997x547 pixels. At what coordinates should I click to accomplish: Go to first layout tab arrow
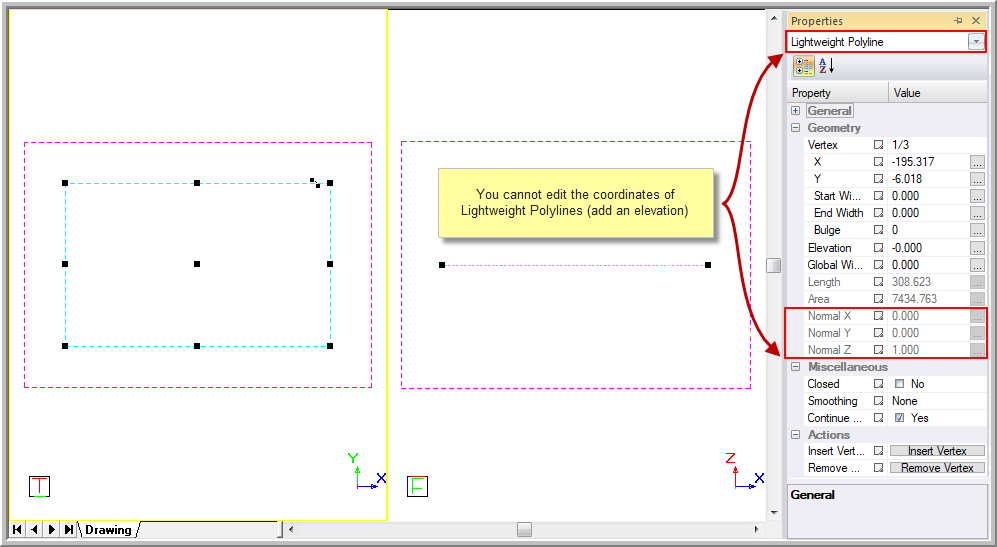point(18,529)
